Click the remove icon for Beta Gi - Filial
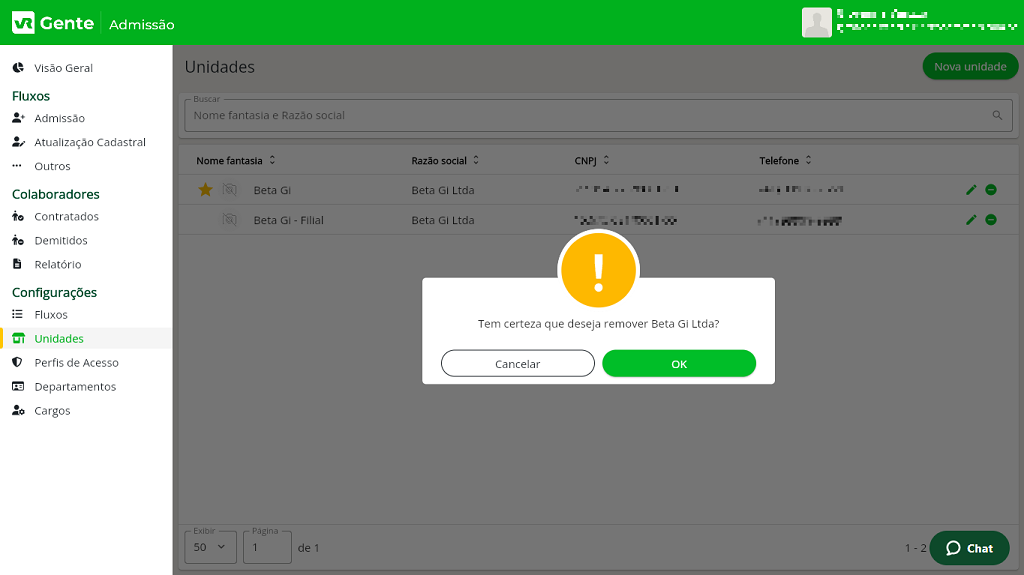The image size is (1024, 575). (990, 220)
